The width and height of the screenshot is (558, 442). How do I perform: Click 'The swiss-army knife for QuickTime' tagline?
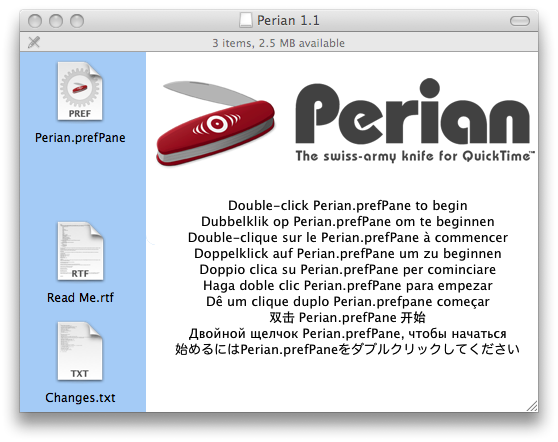[x=415, y=156]
